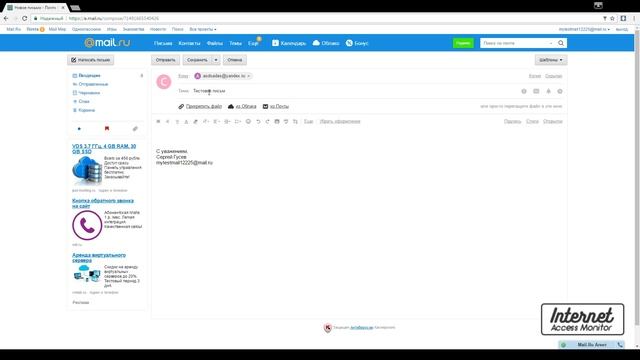
Task: Open the More menu in header
Action: 253,43
